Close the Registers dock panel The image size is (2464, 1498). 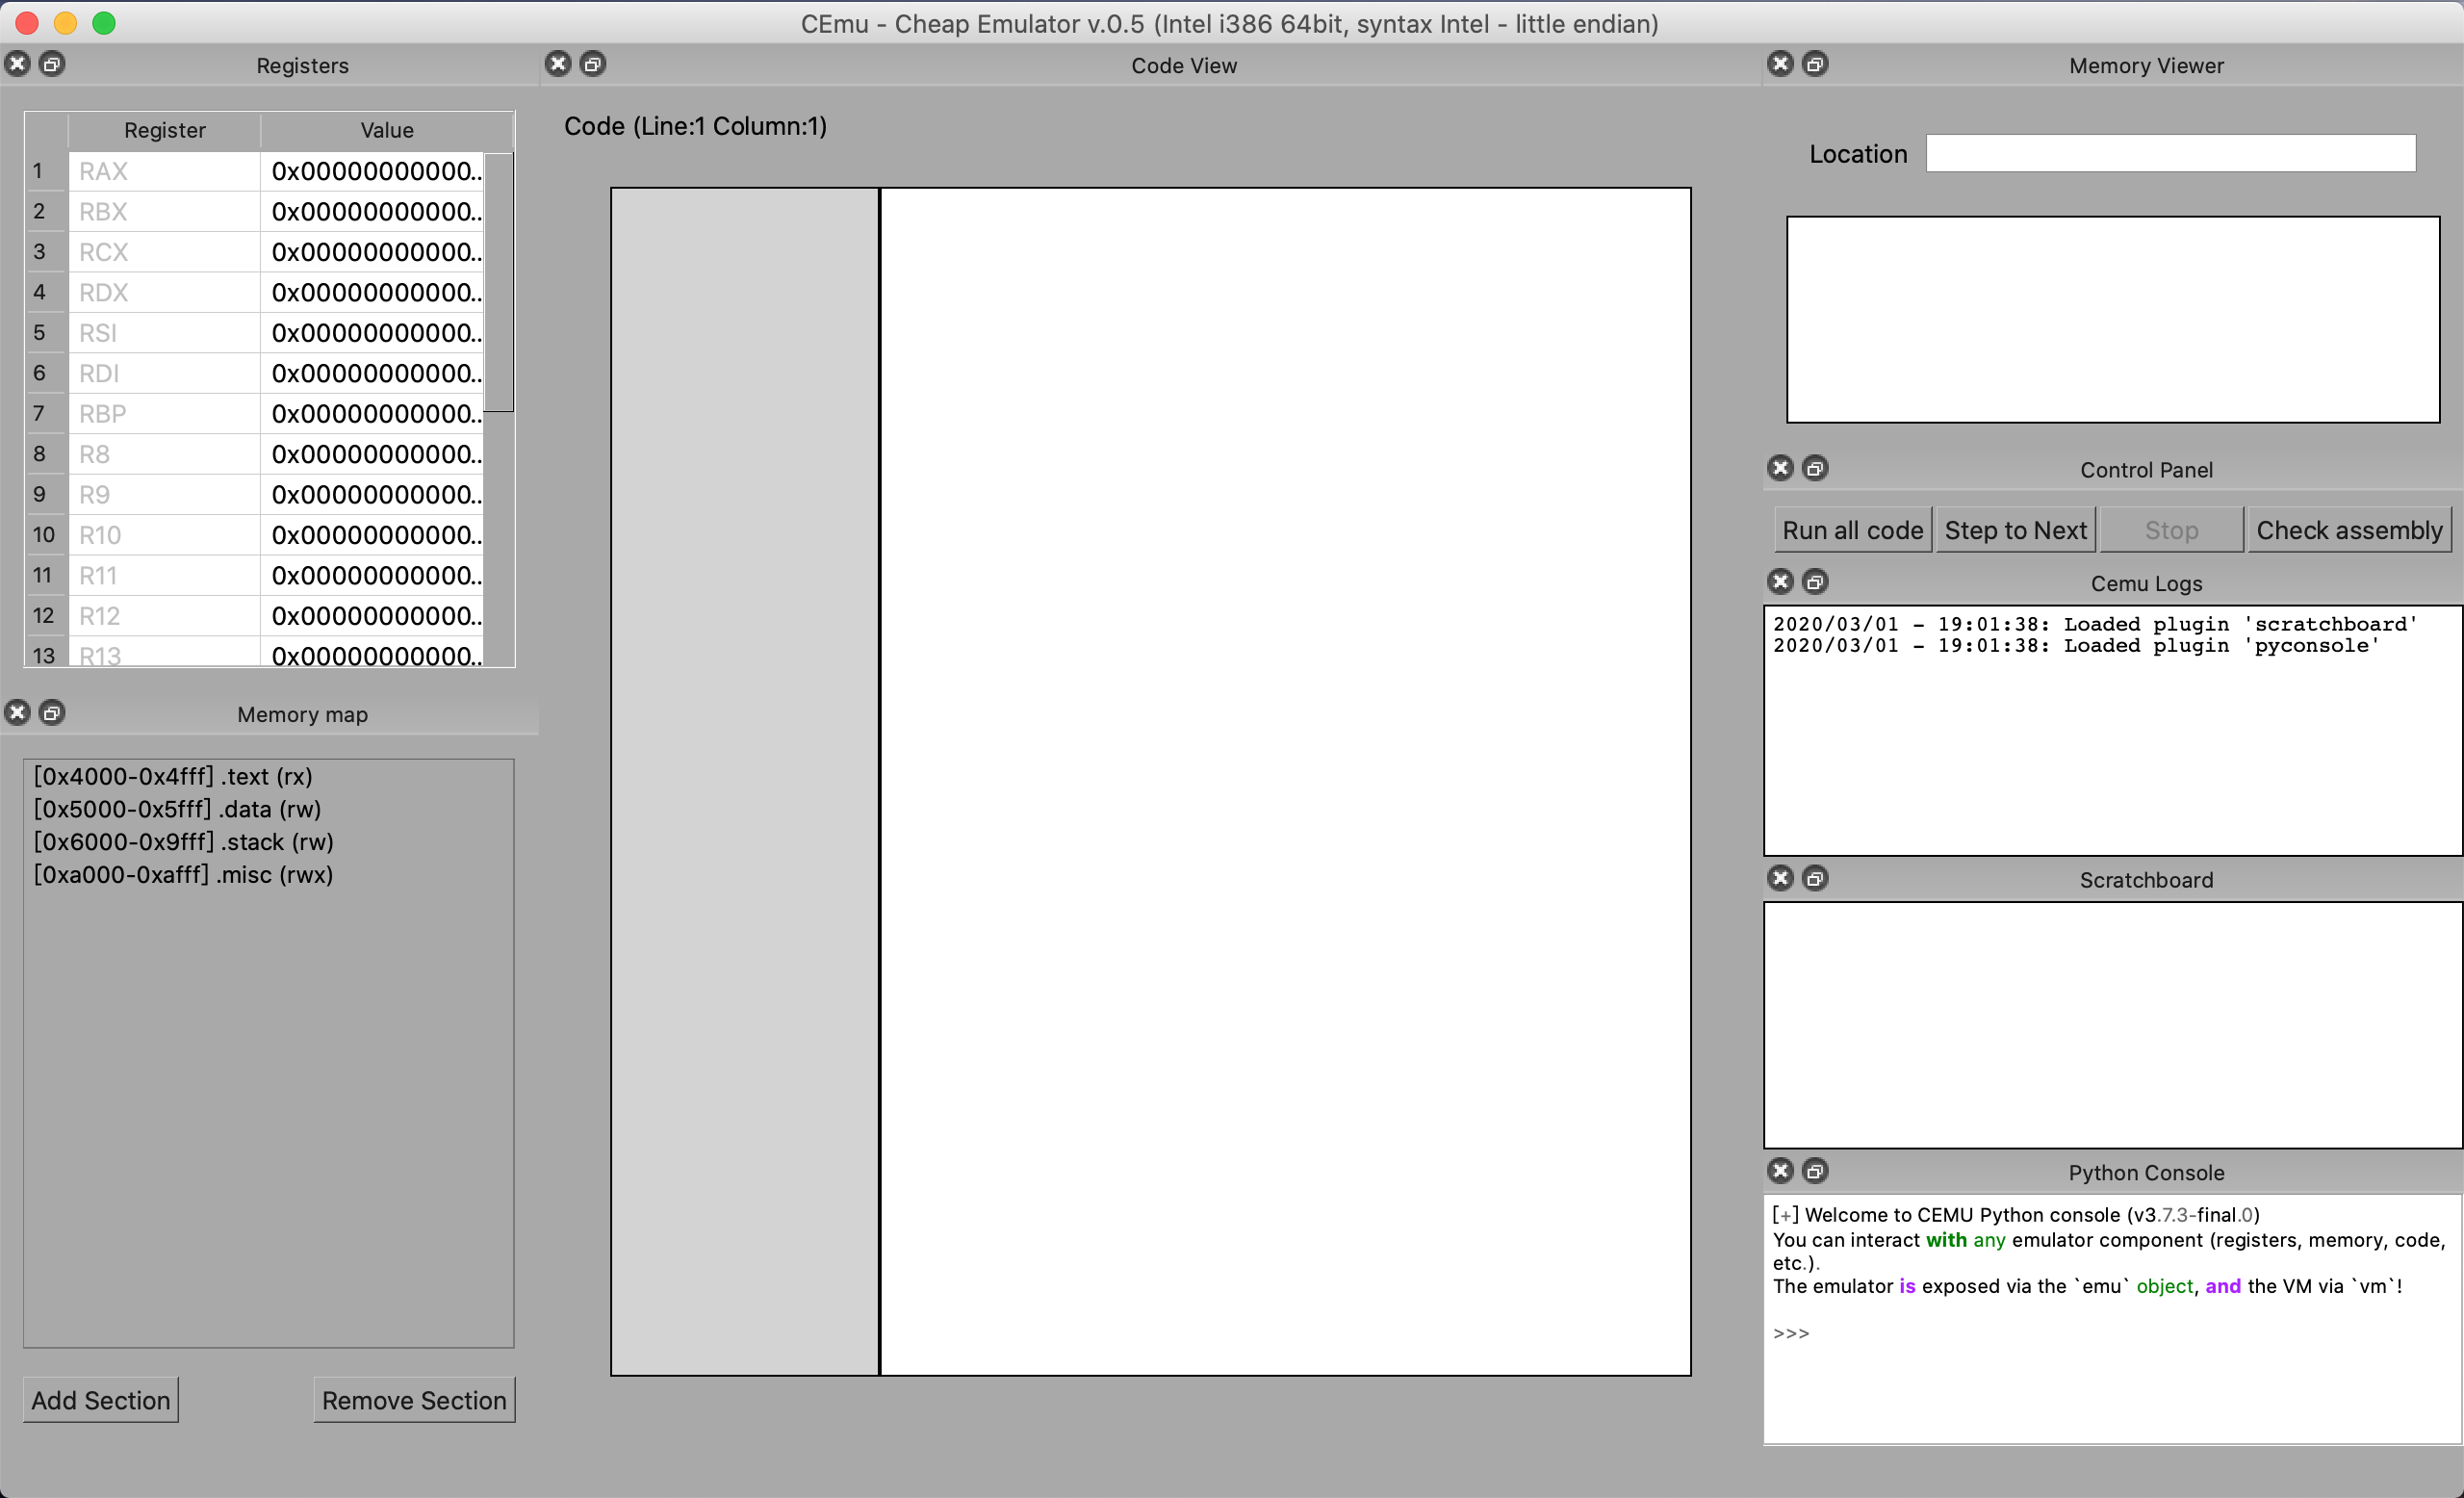[17, 64]
